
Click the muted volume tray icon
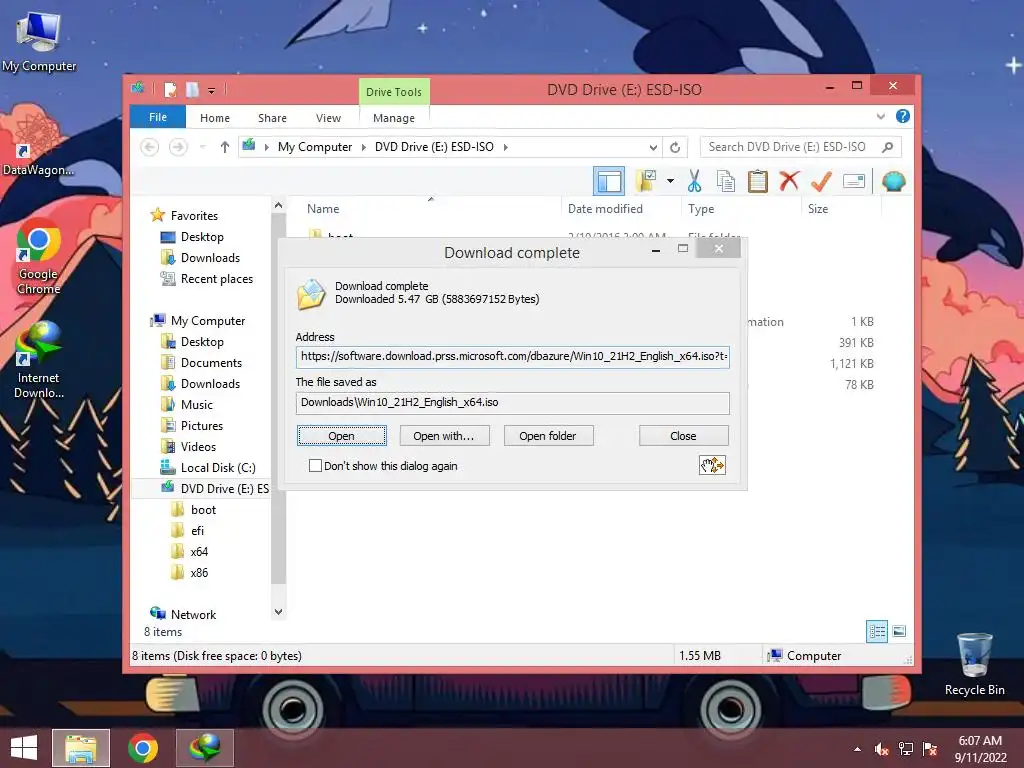pyautogui.click(x=881, y=749)
